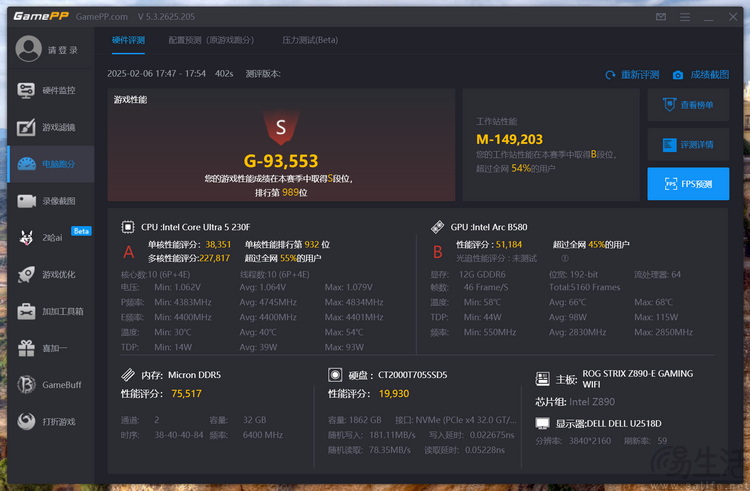Click memory name Micron DDR5
The height and width of the screenshot is (491, 750).
tap(194, 375)
